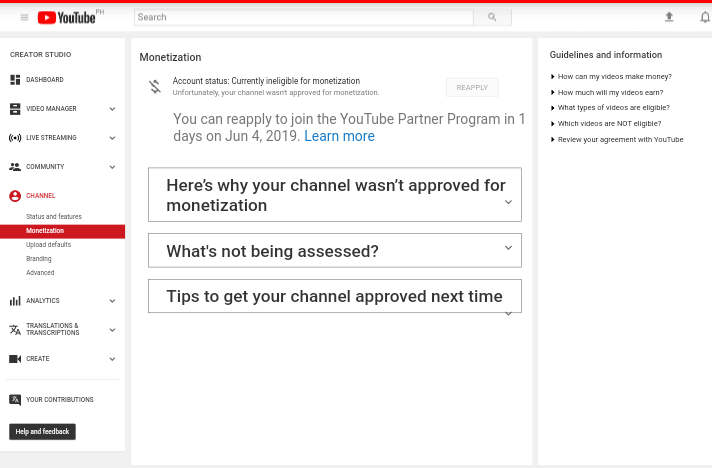Open Status and features submenu item
The image size is (712, 468).
click(x=54, y=217)
